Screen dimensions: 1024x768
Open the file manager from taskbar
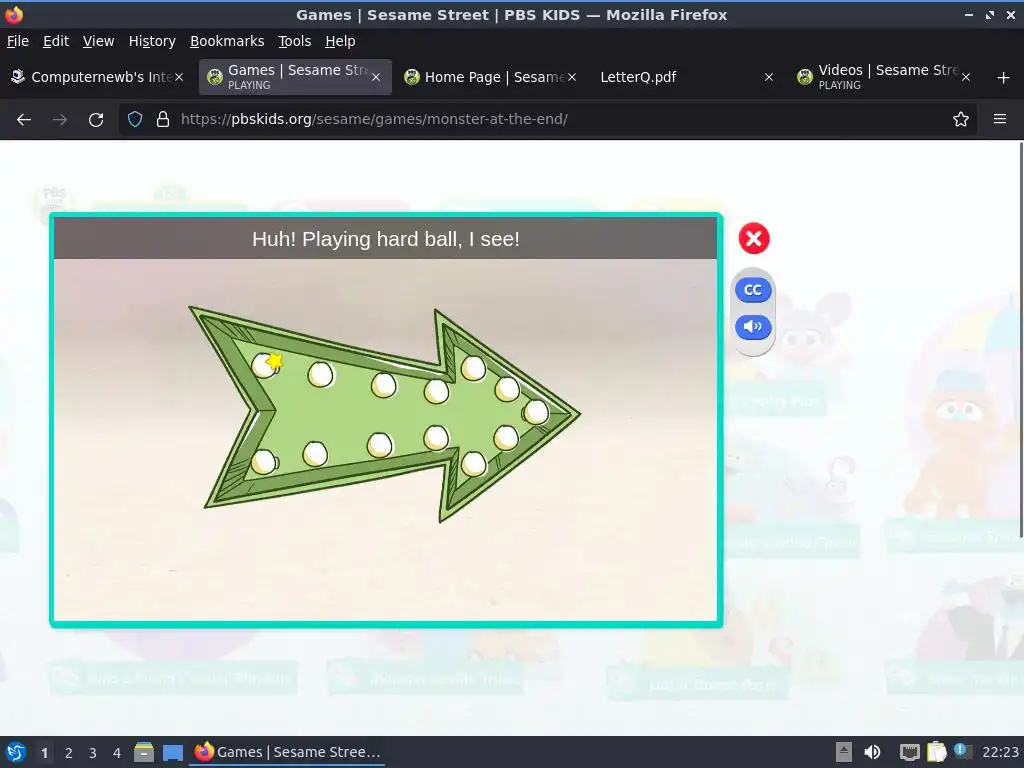(144, 752)
